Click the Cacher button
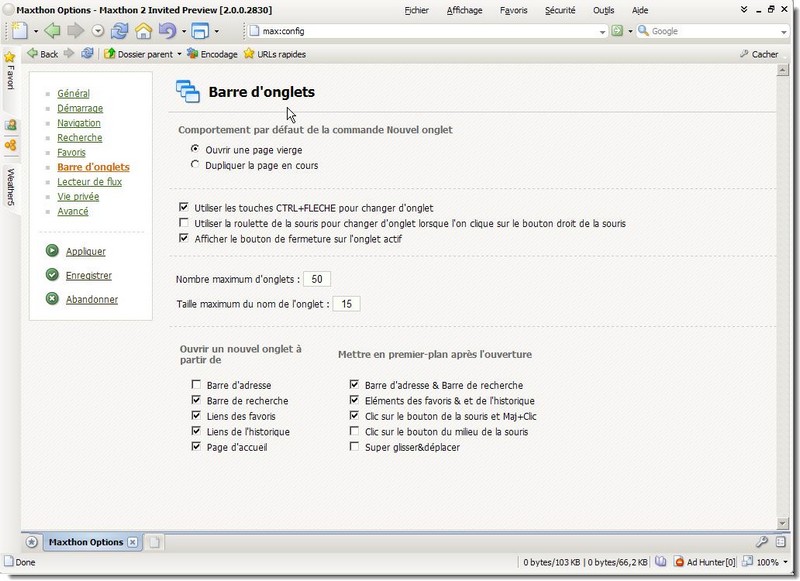This screenshot has width=800, height=581. (x=759, y=54)
